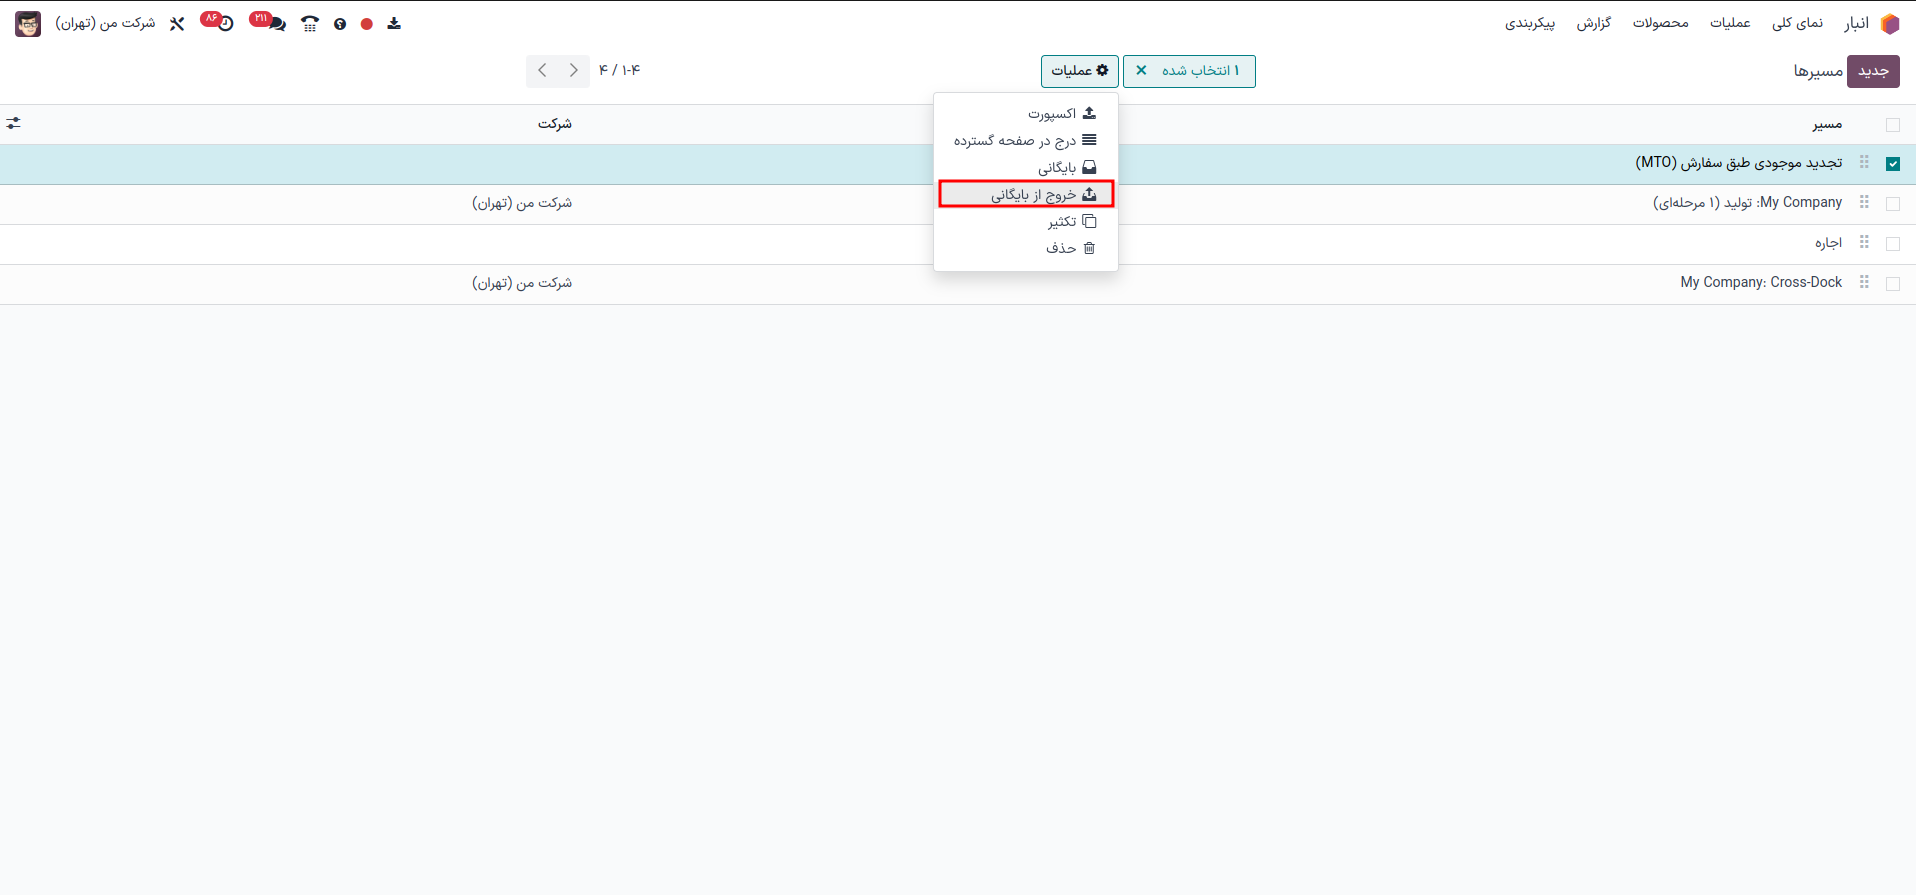Click the VoIP phone dialer icon

[x=310, y=24]
